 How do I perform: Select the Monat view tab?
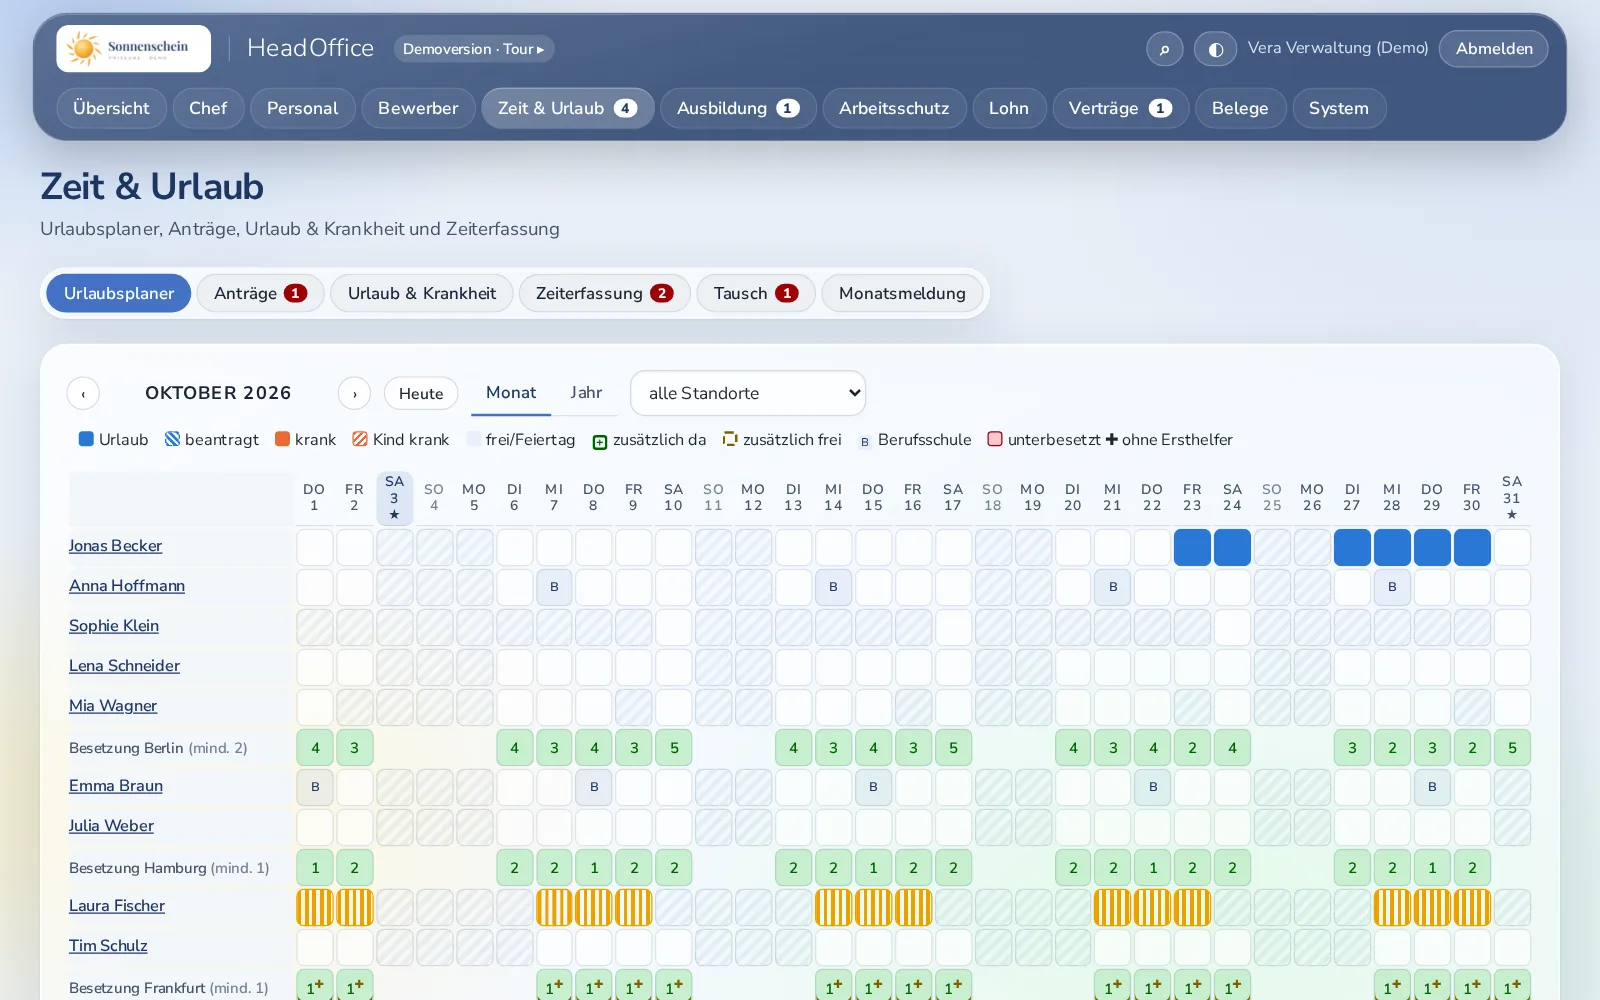pos(511,393)
